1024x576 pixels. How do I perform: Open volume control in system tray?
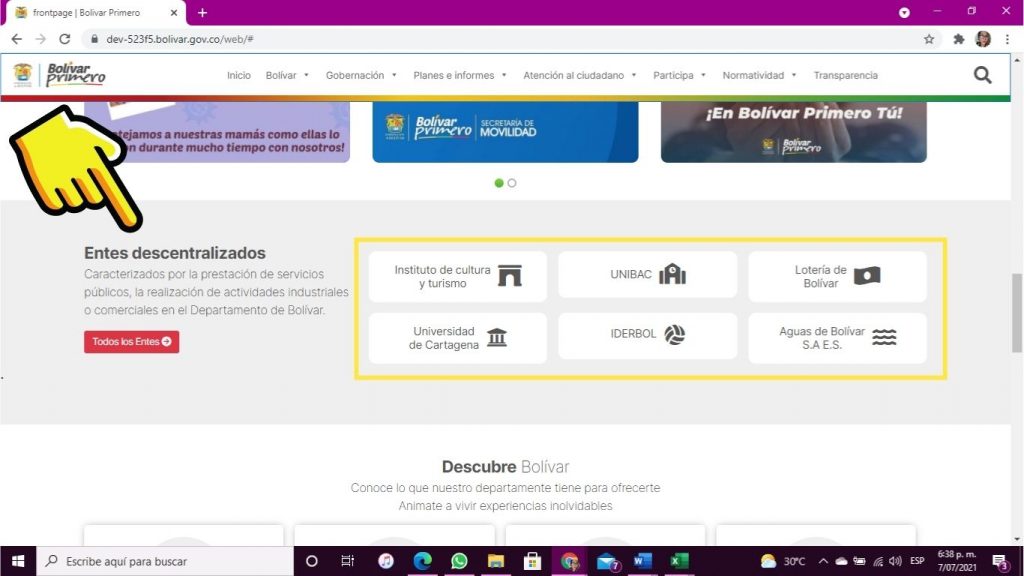(895, 561)
